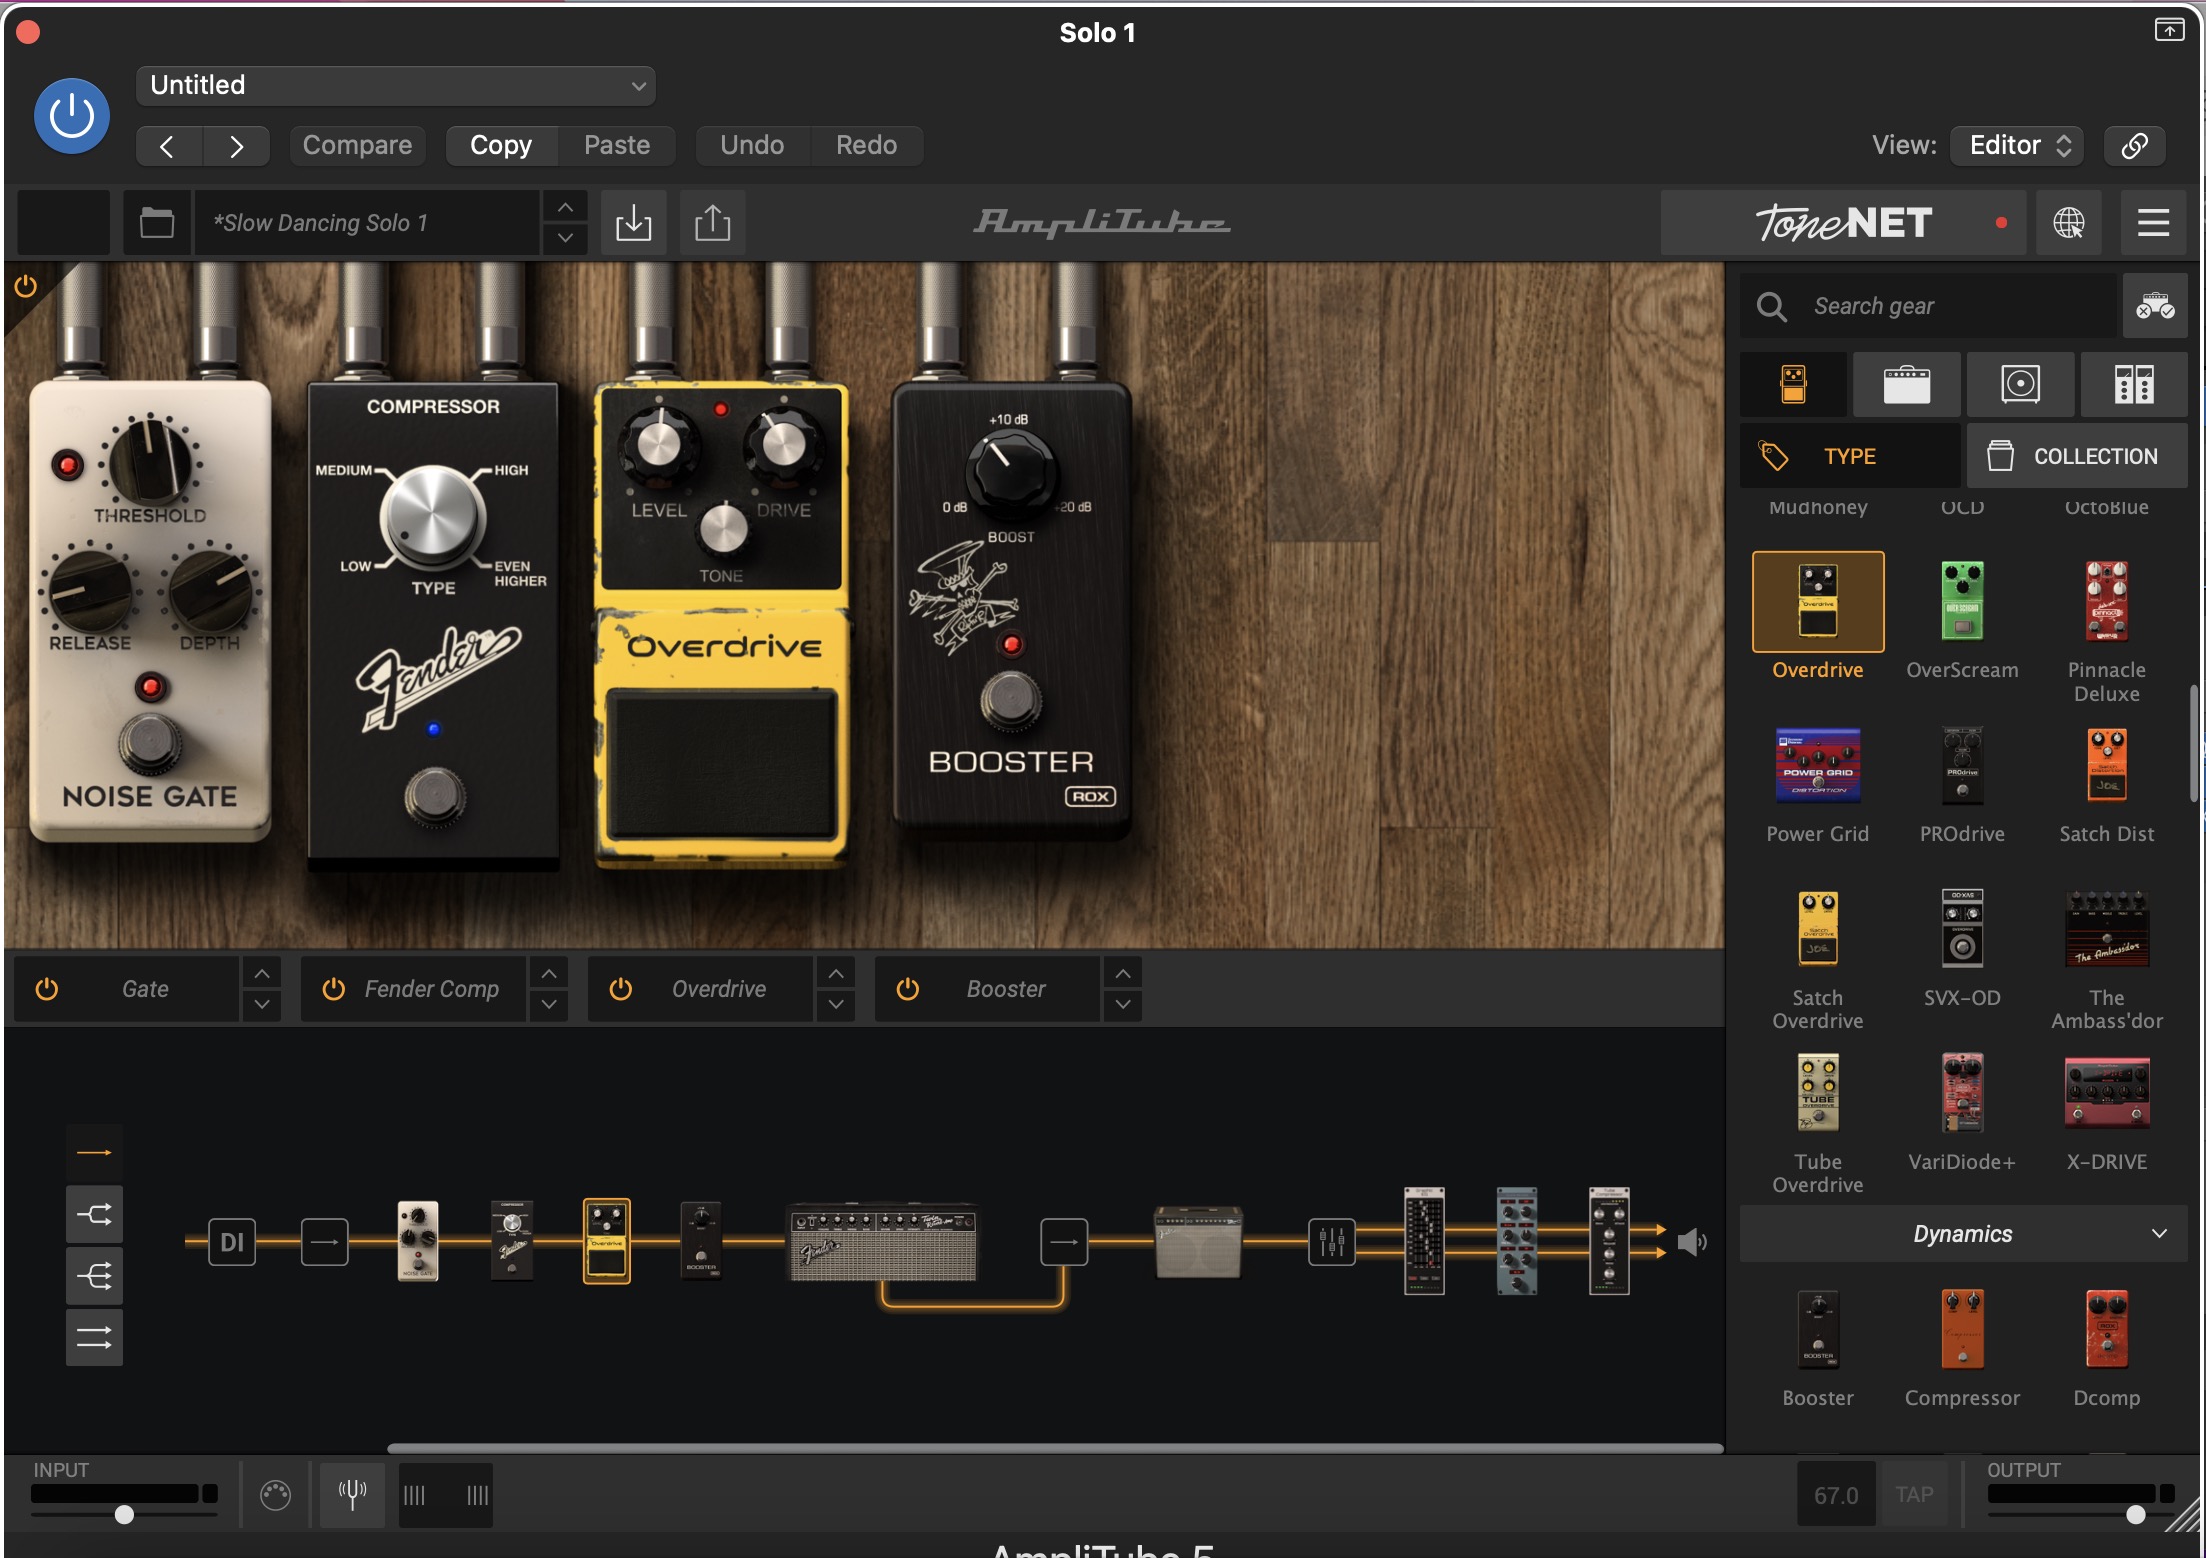Click the gear filter icon beside search

tap(2155, 306)
